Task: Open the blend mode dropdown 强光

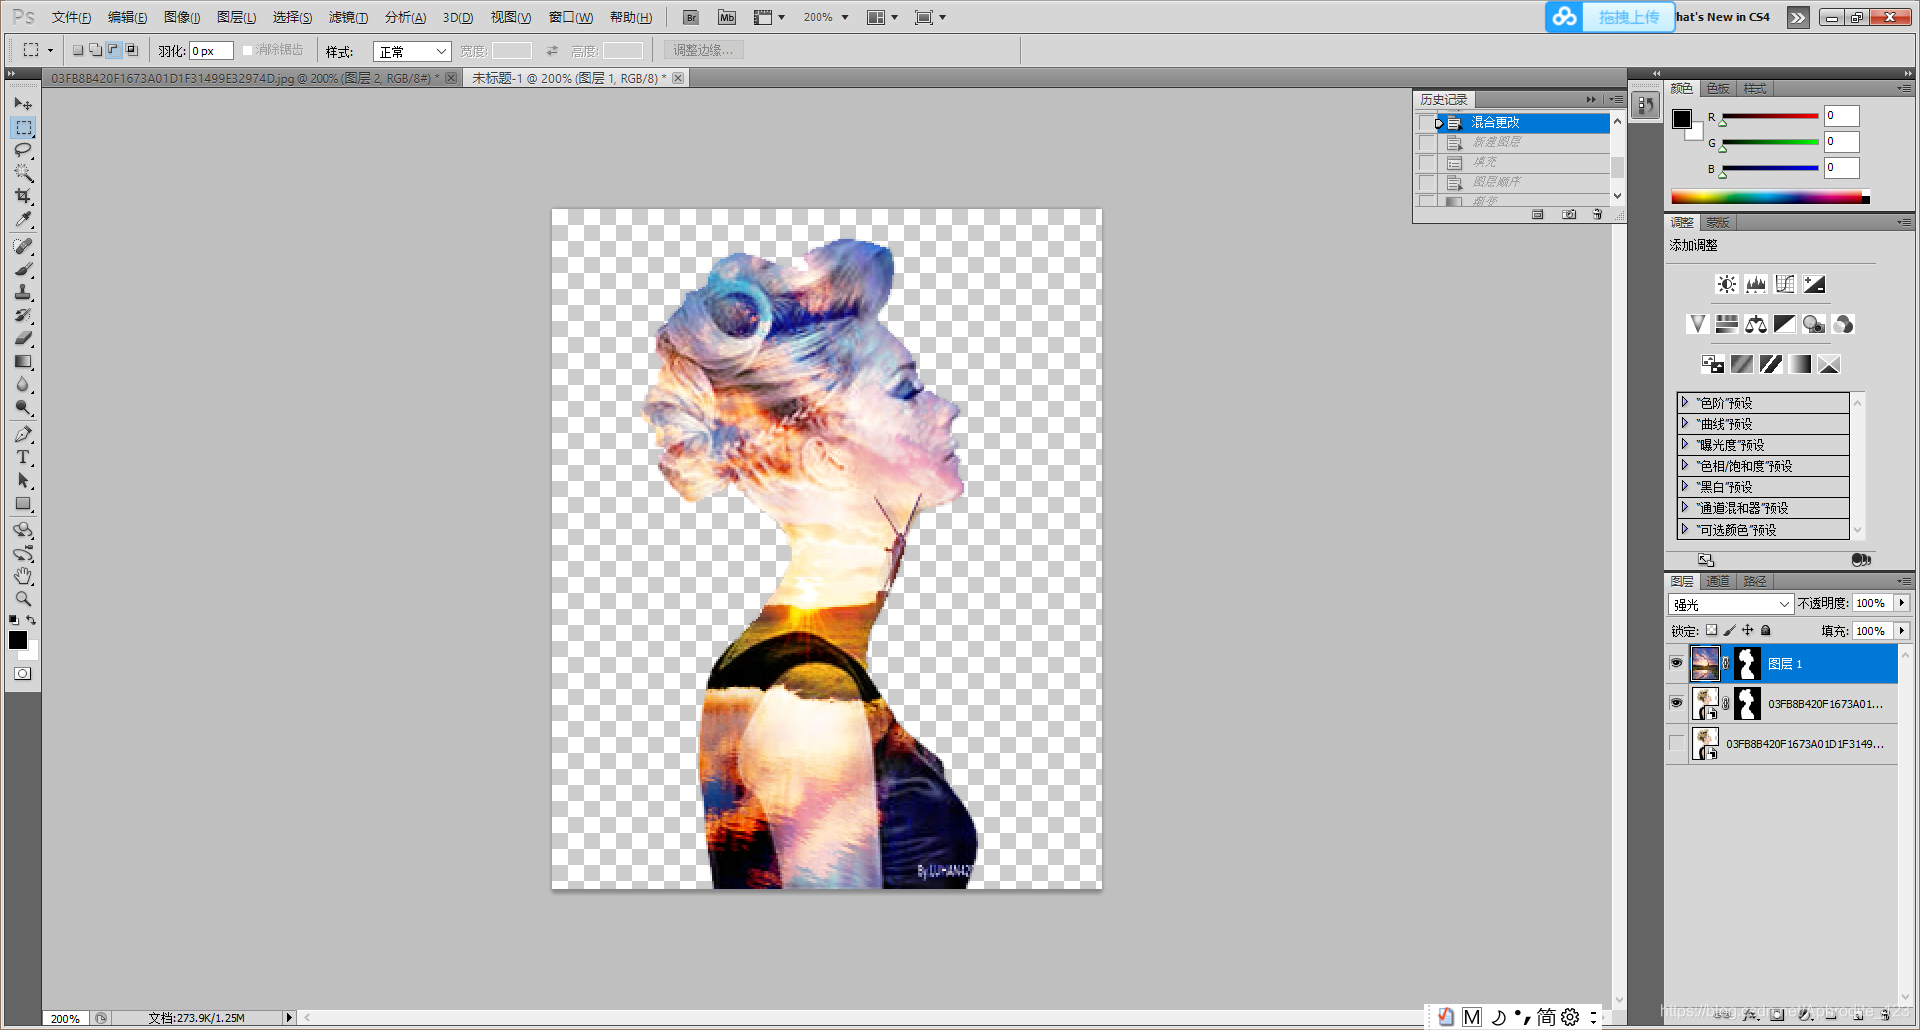Action: (x=1730, y=604)
